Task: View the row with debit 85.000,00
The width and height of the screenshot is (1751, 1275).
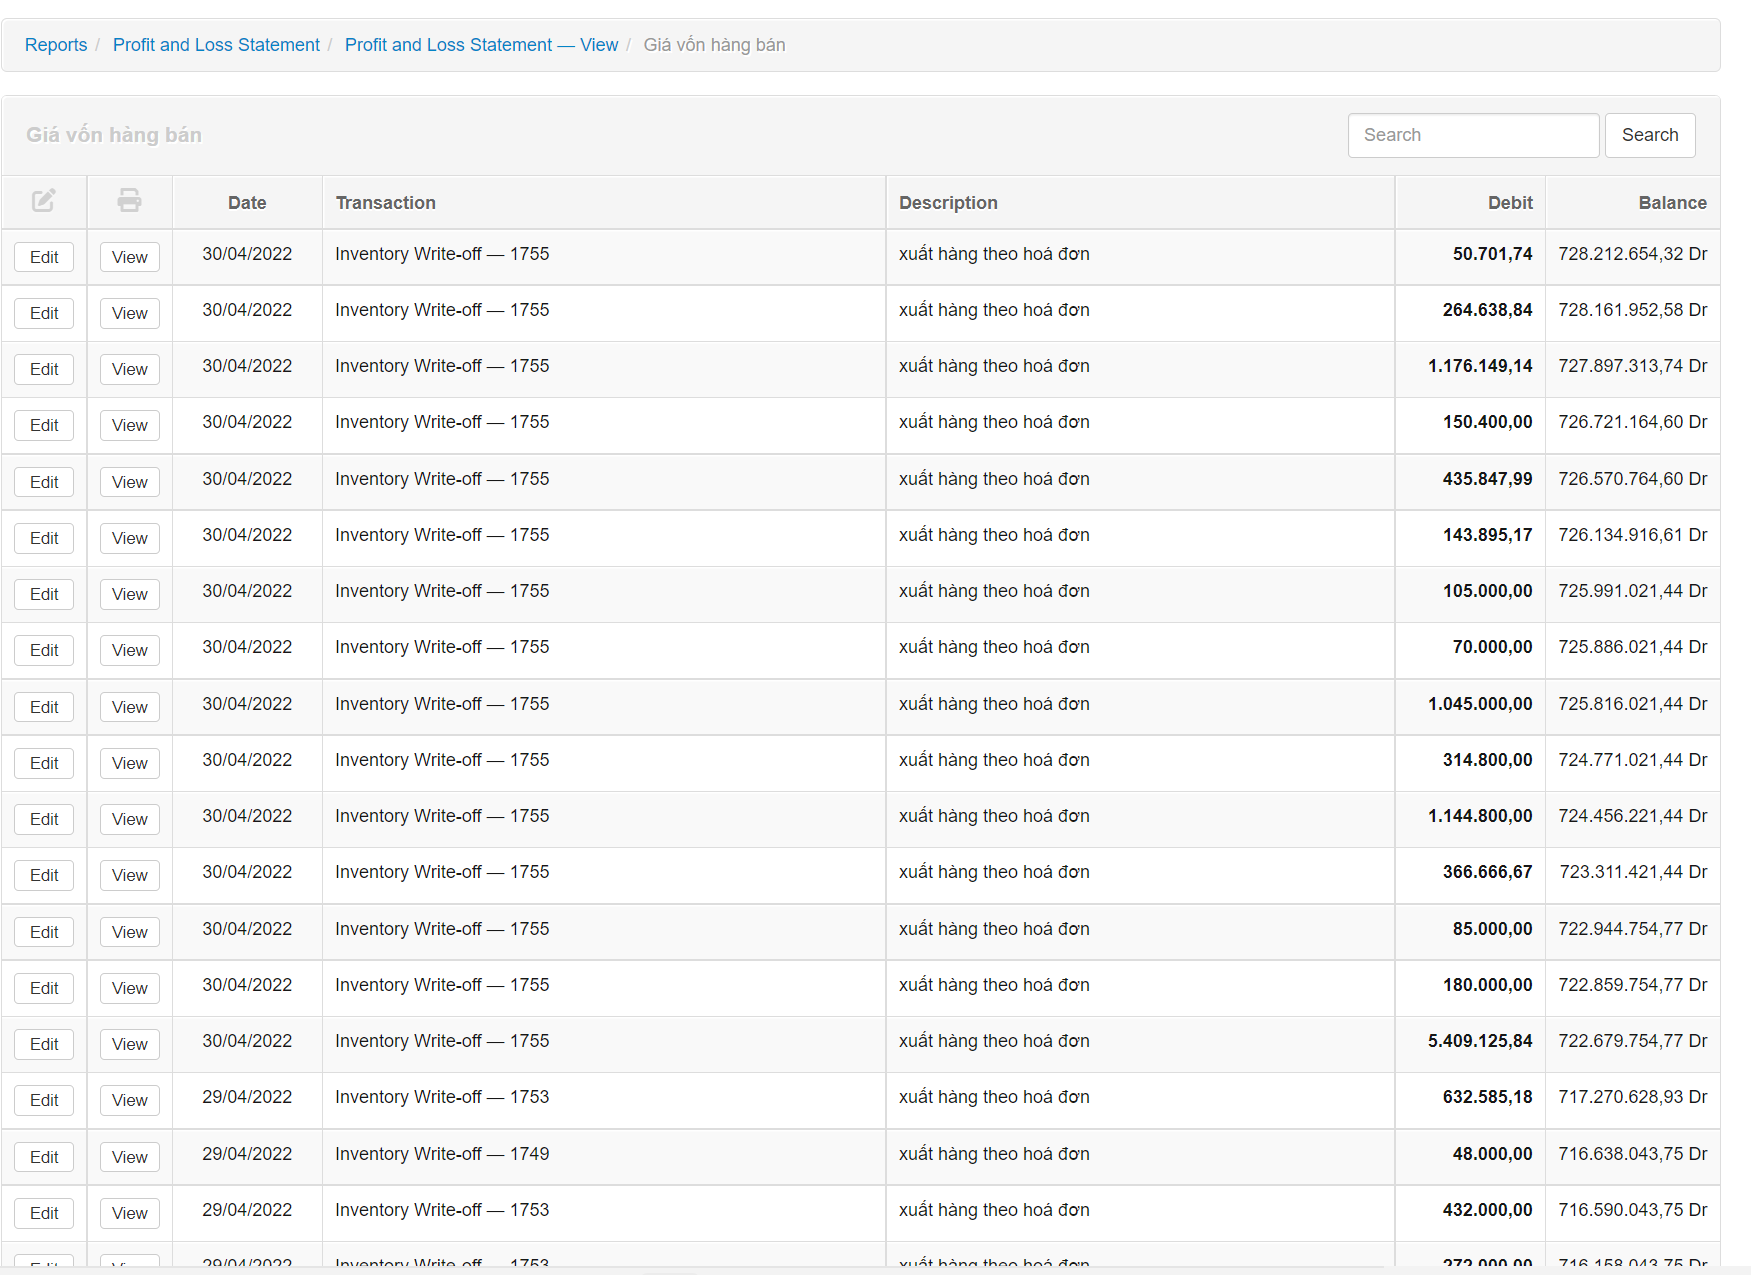Action: [x=130, y=932]
